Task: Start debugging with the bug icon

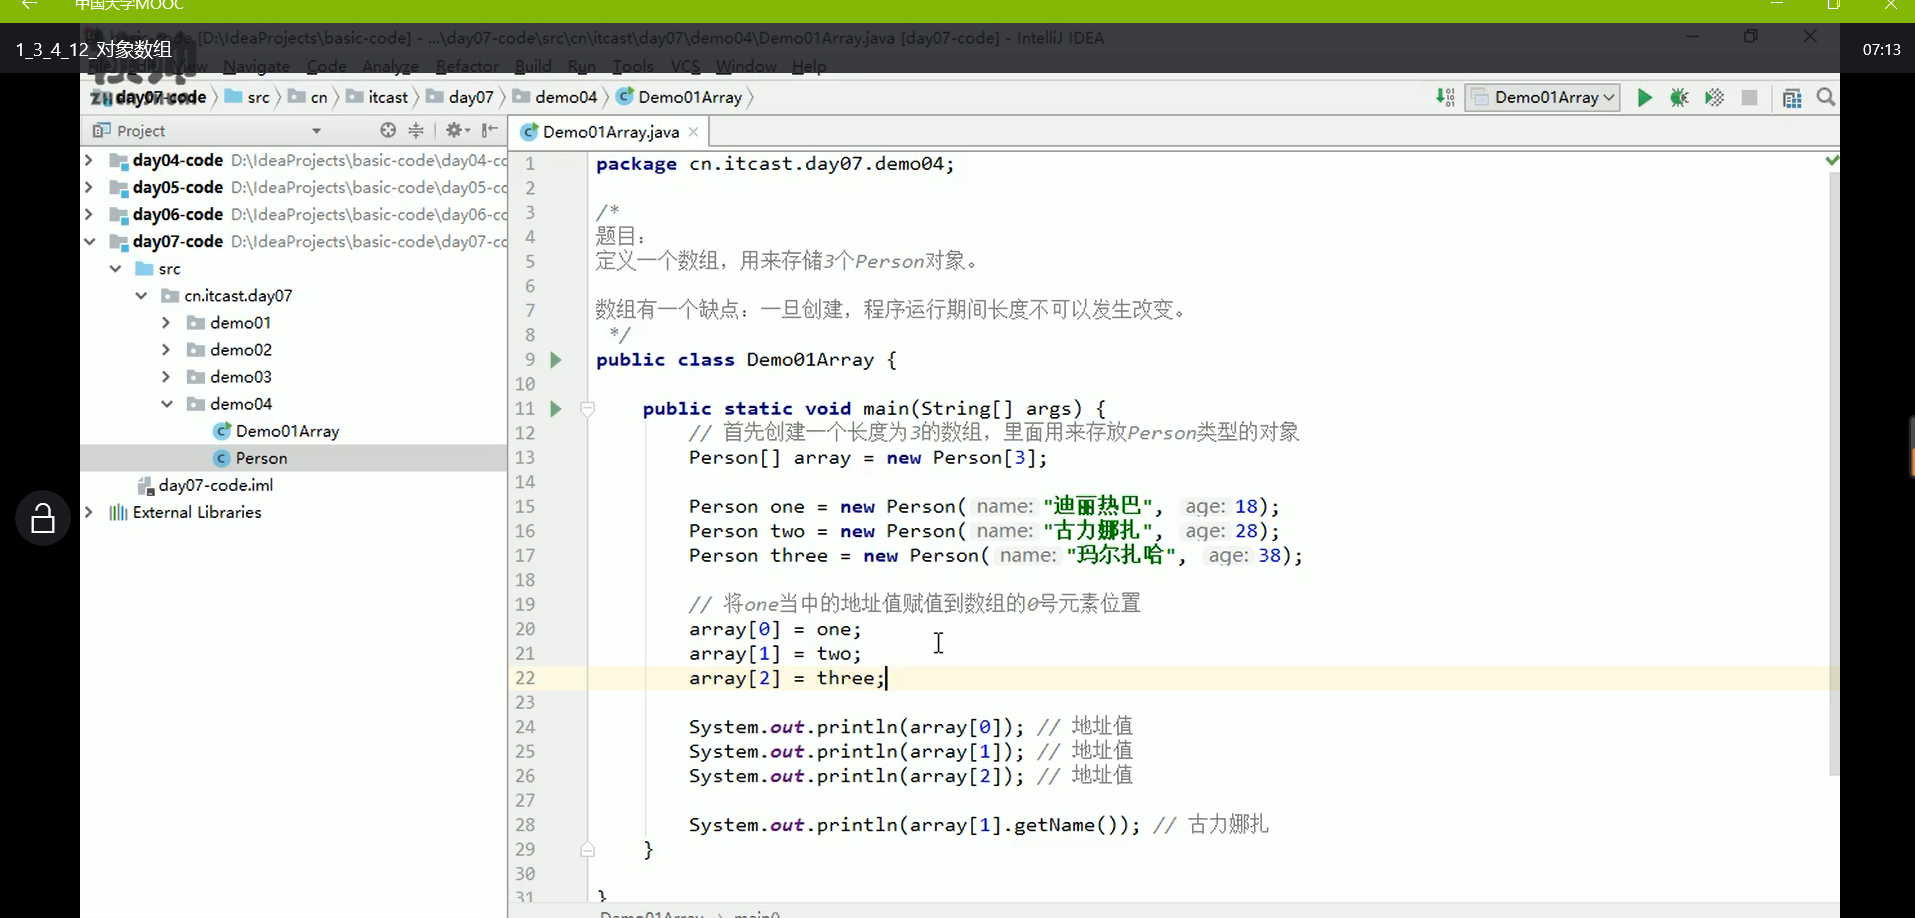Action: click(x=1679, y=98)
